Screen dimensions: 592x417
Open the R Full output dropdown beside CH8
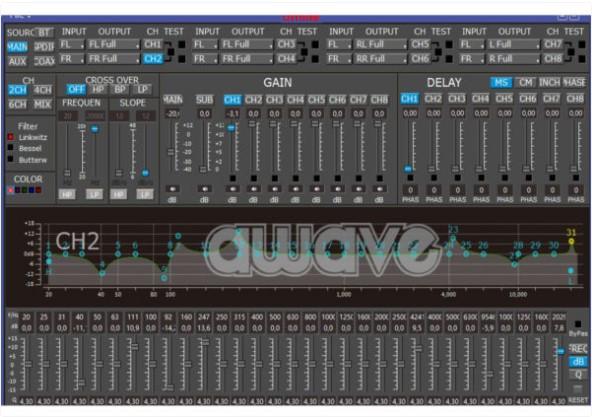513,59
